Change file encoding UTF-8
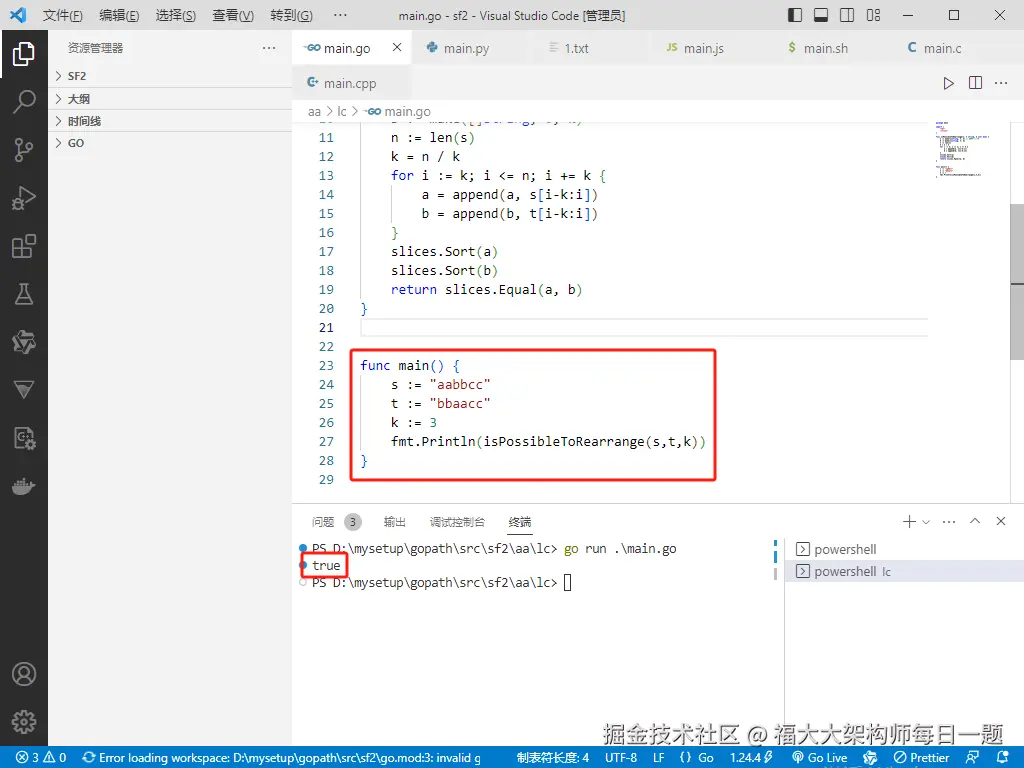The height and width of the screenshot is (768, 1024). 620,758
